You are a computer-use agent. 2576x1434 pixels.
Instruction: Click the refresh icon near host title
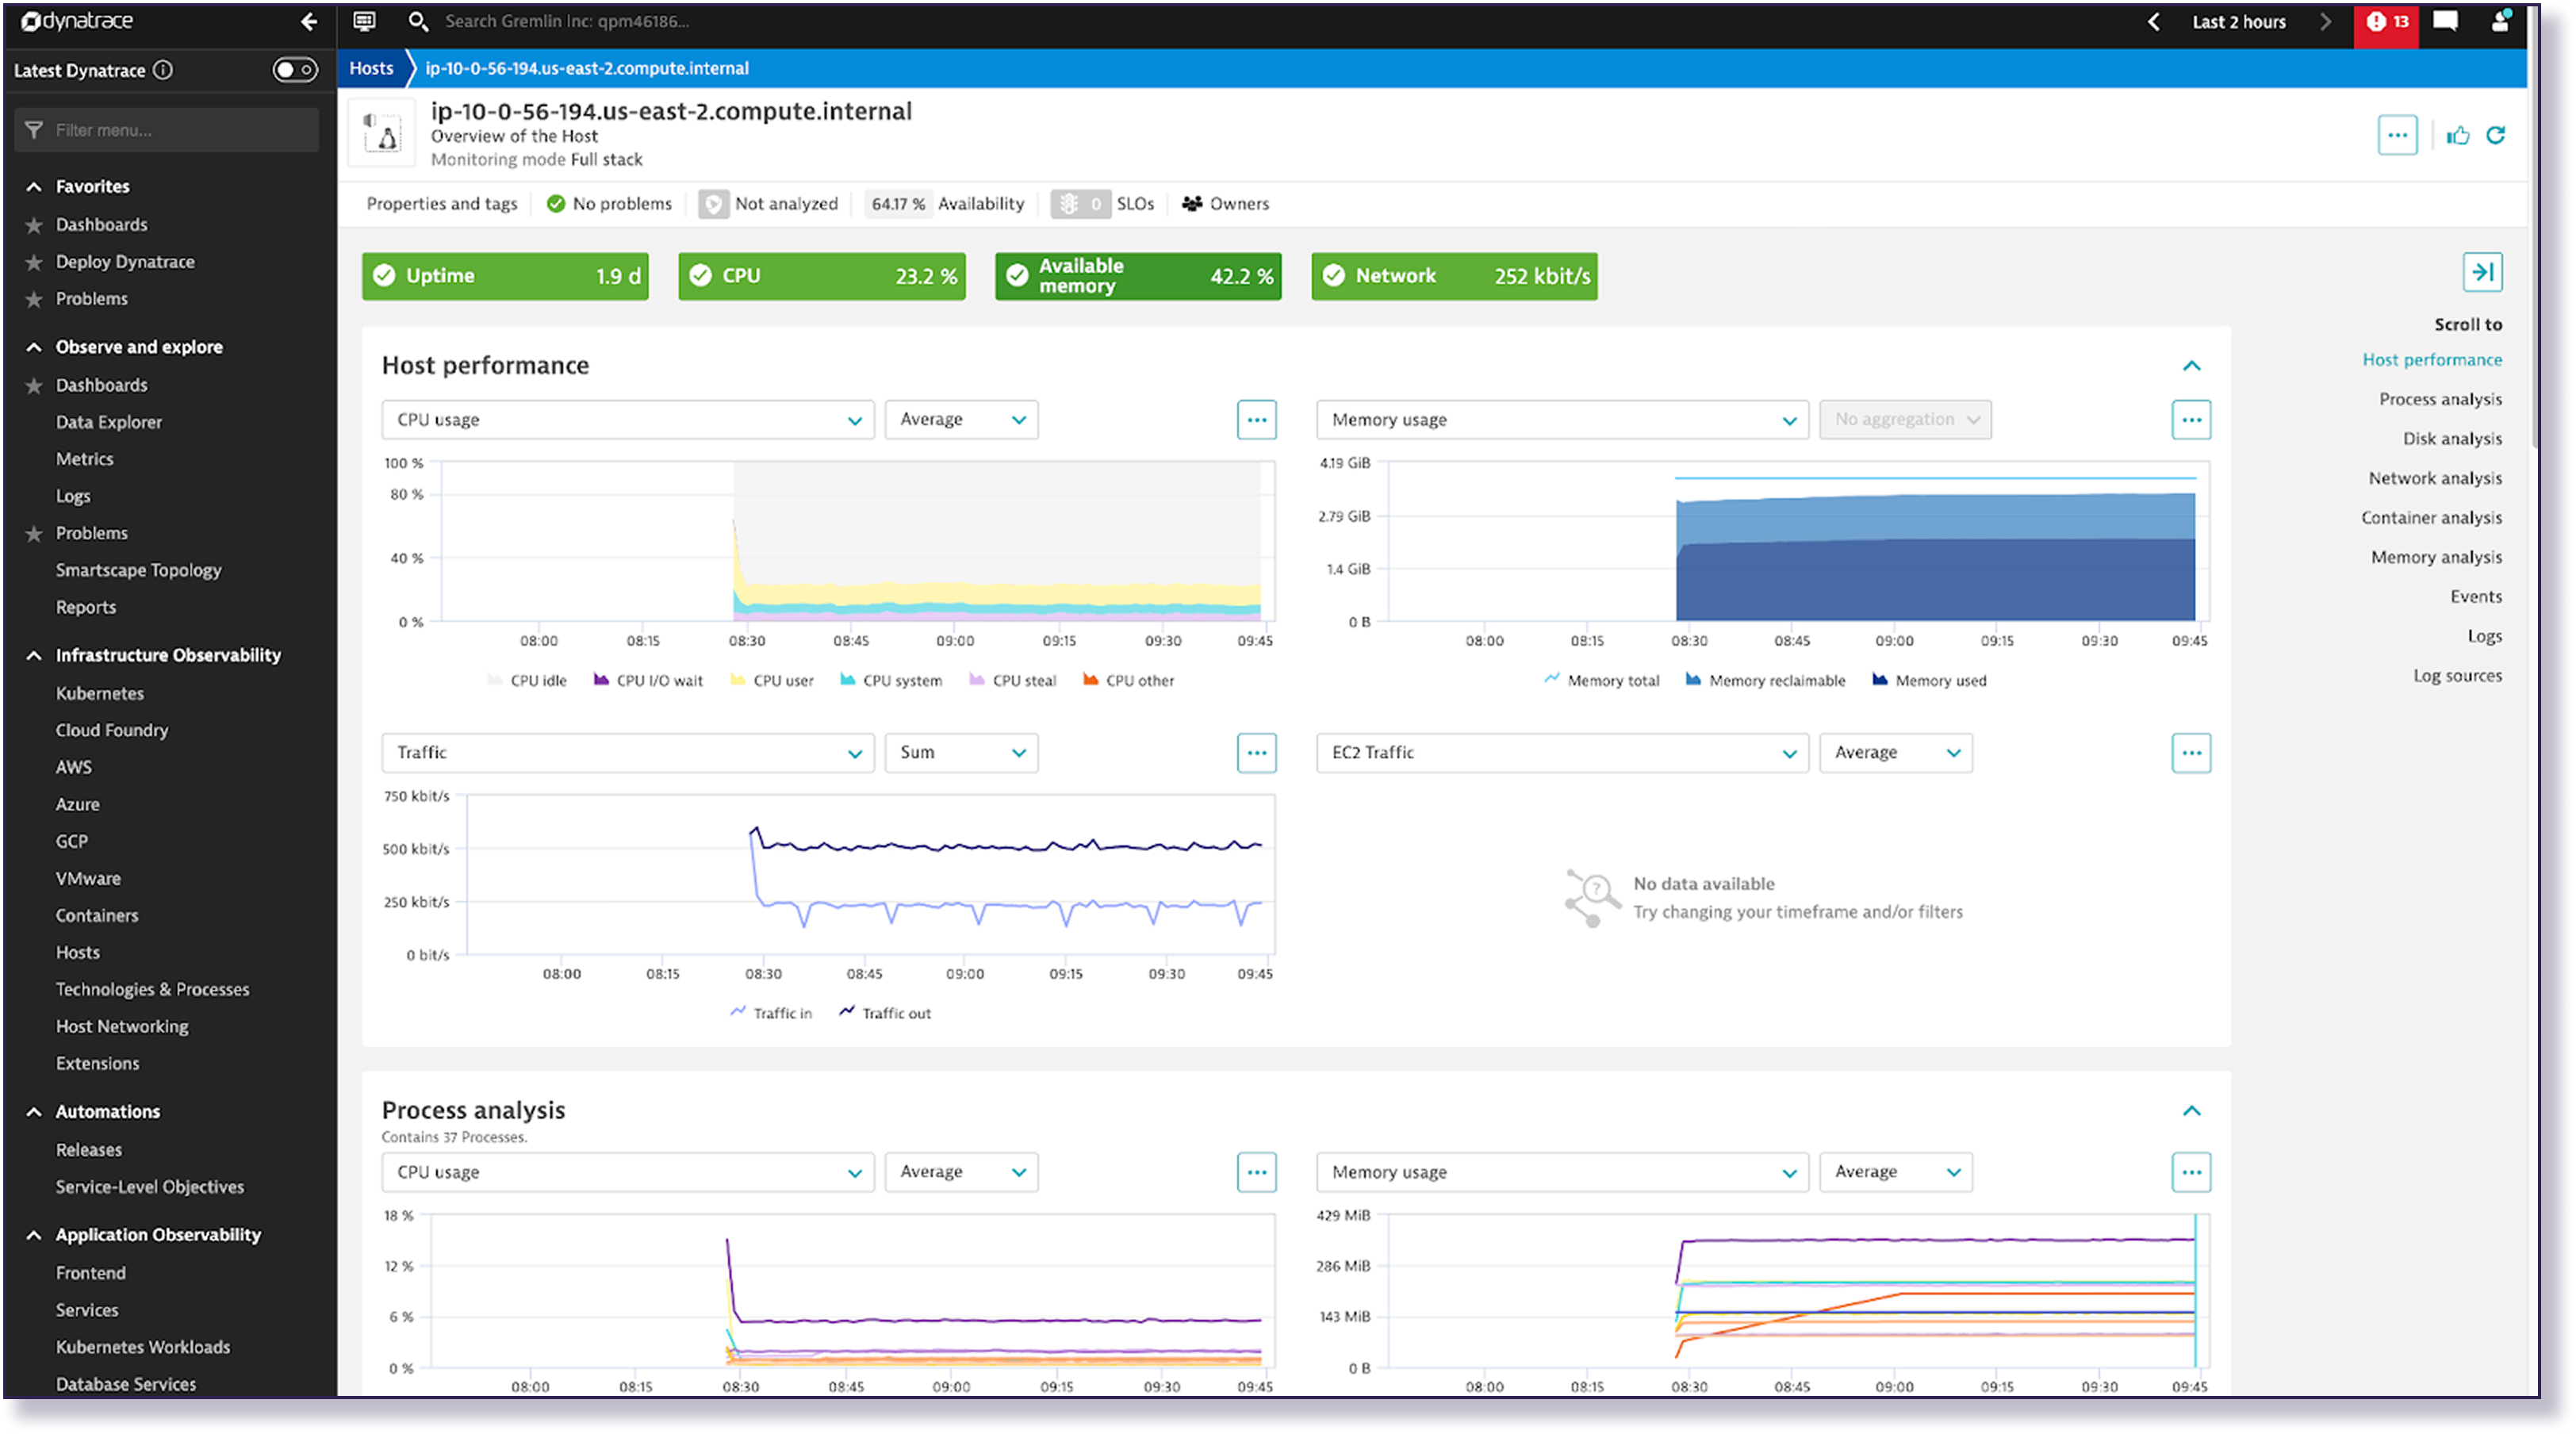2496,135
